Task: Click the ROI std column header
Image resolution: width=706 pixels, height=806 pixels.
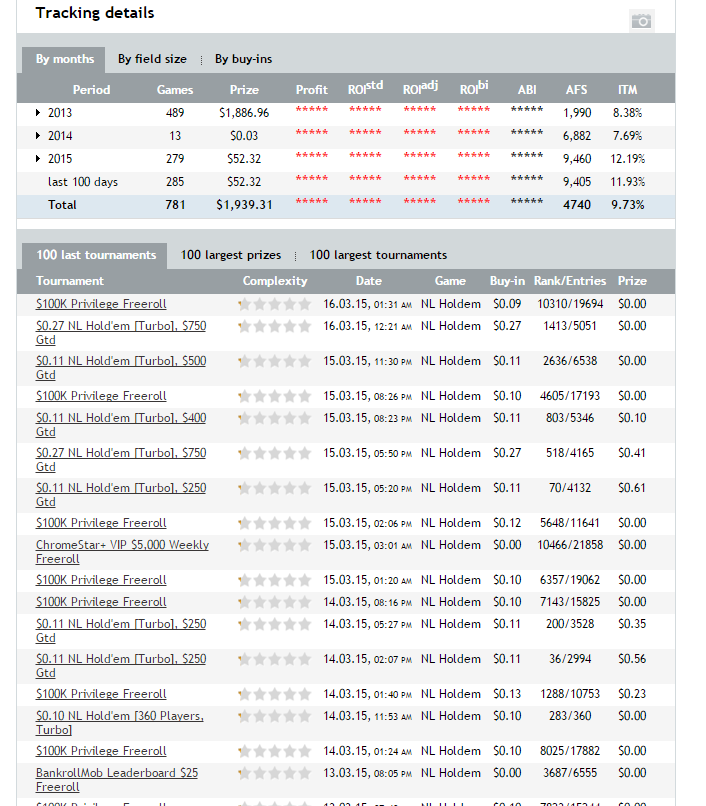Action: (x=365, y=88)
